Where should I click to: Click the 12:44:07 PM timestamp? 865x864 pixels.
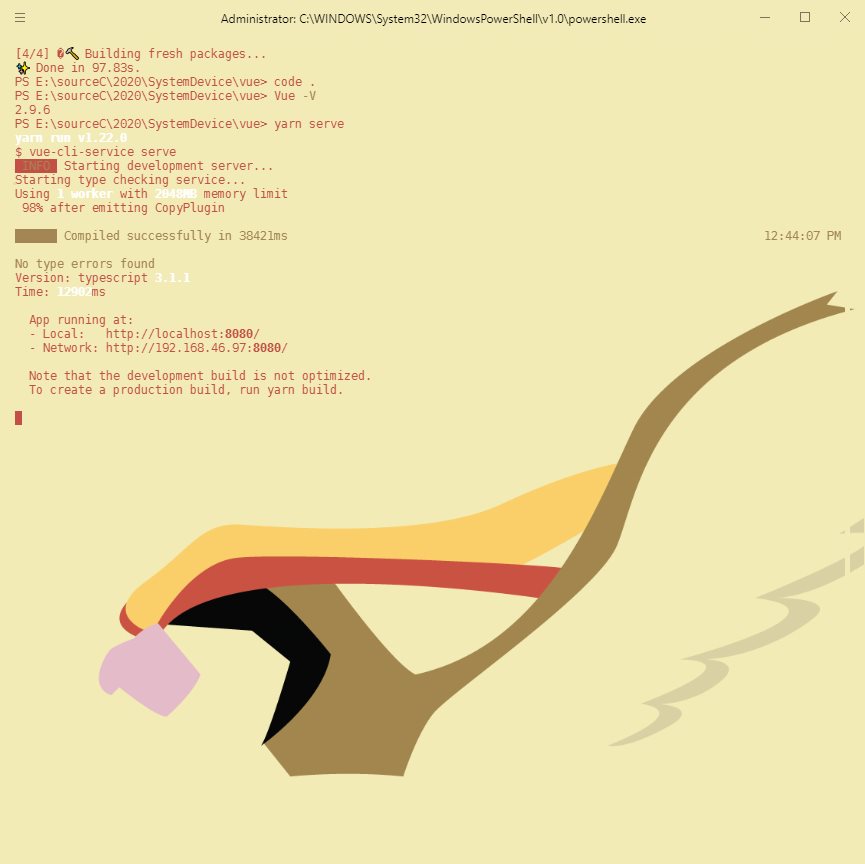(x=803, y=236)
